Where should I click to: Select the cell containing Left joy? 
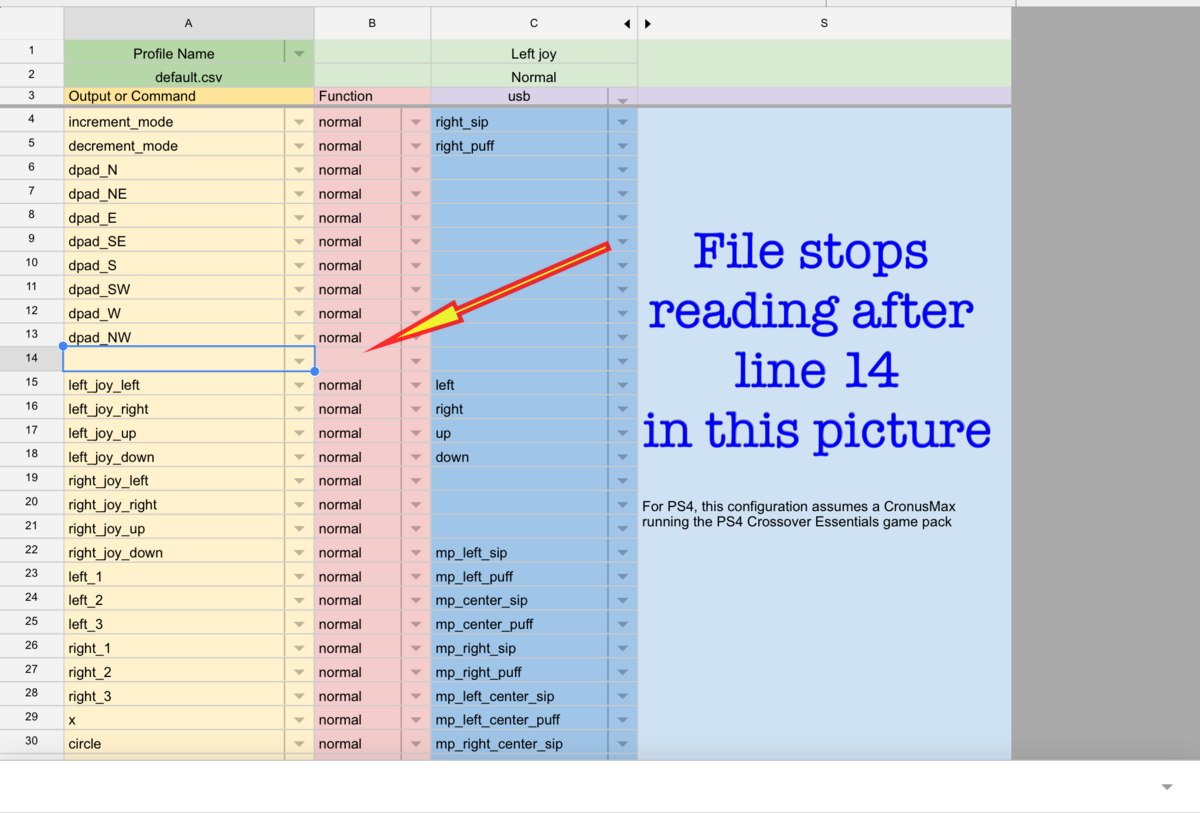point(533,53)
